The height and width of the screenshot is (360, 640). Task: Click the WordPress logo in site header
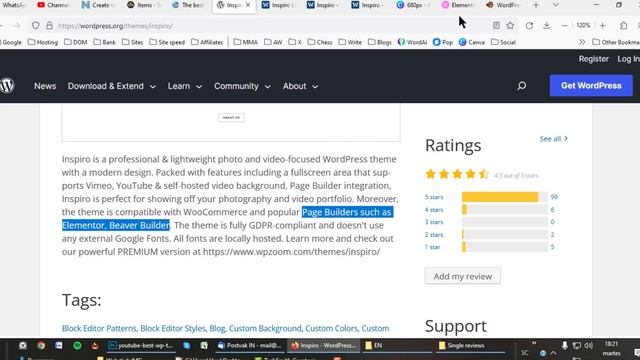(7, 85)
